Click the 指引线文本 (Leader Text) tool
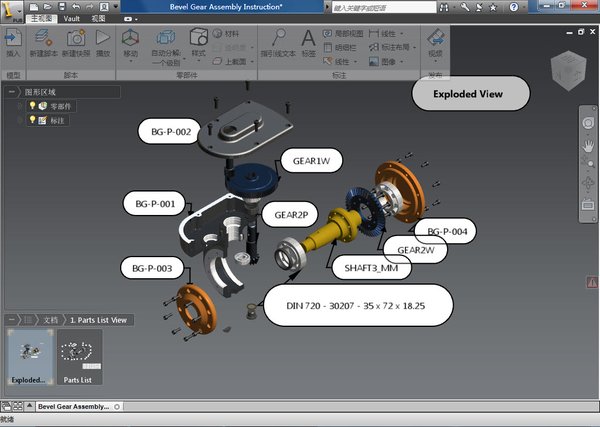The height and width of the screenshot is (427, 600). point(277,40)
